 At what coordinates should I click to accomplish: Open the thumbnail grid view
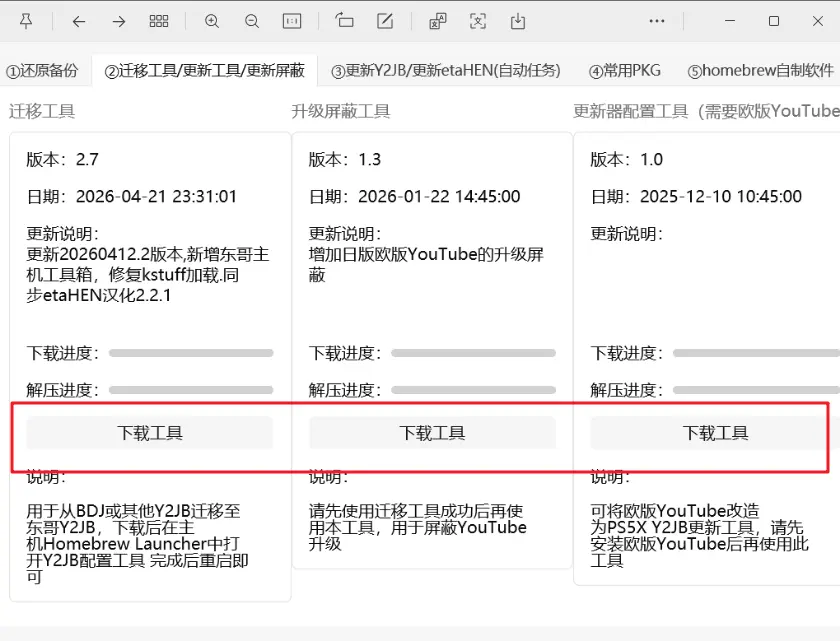159,21
